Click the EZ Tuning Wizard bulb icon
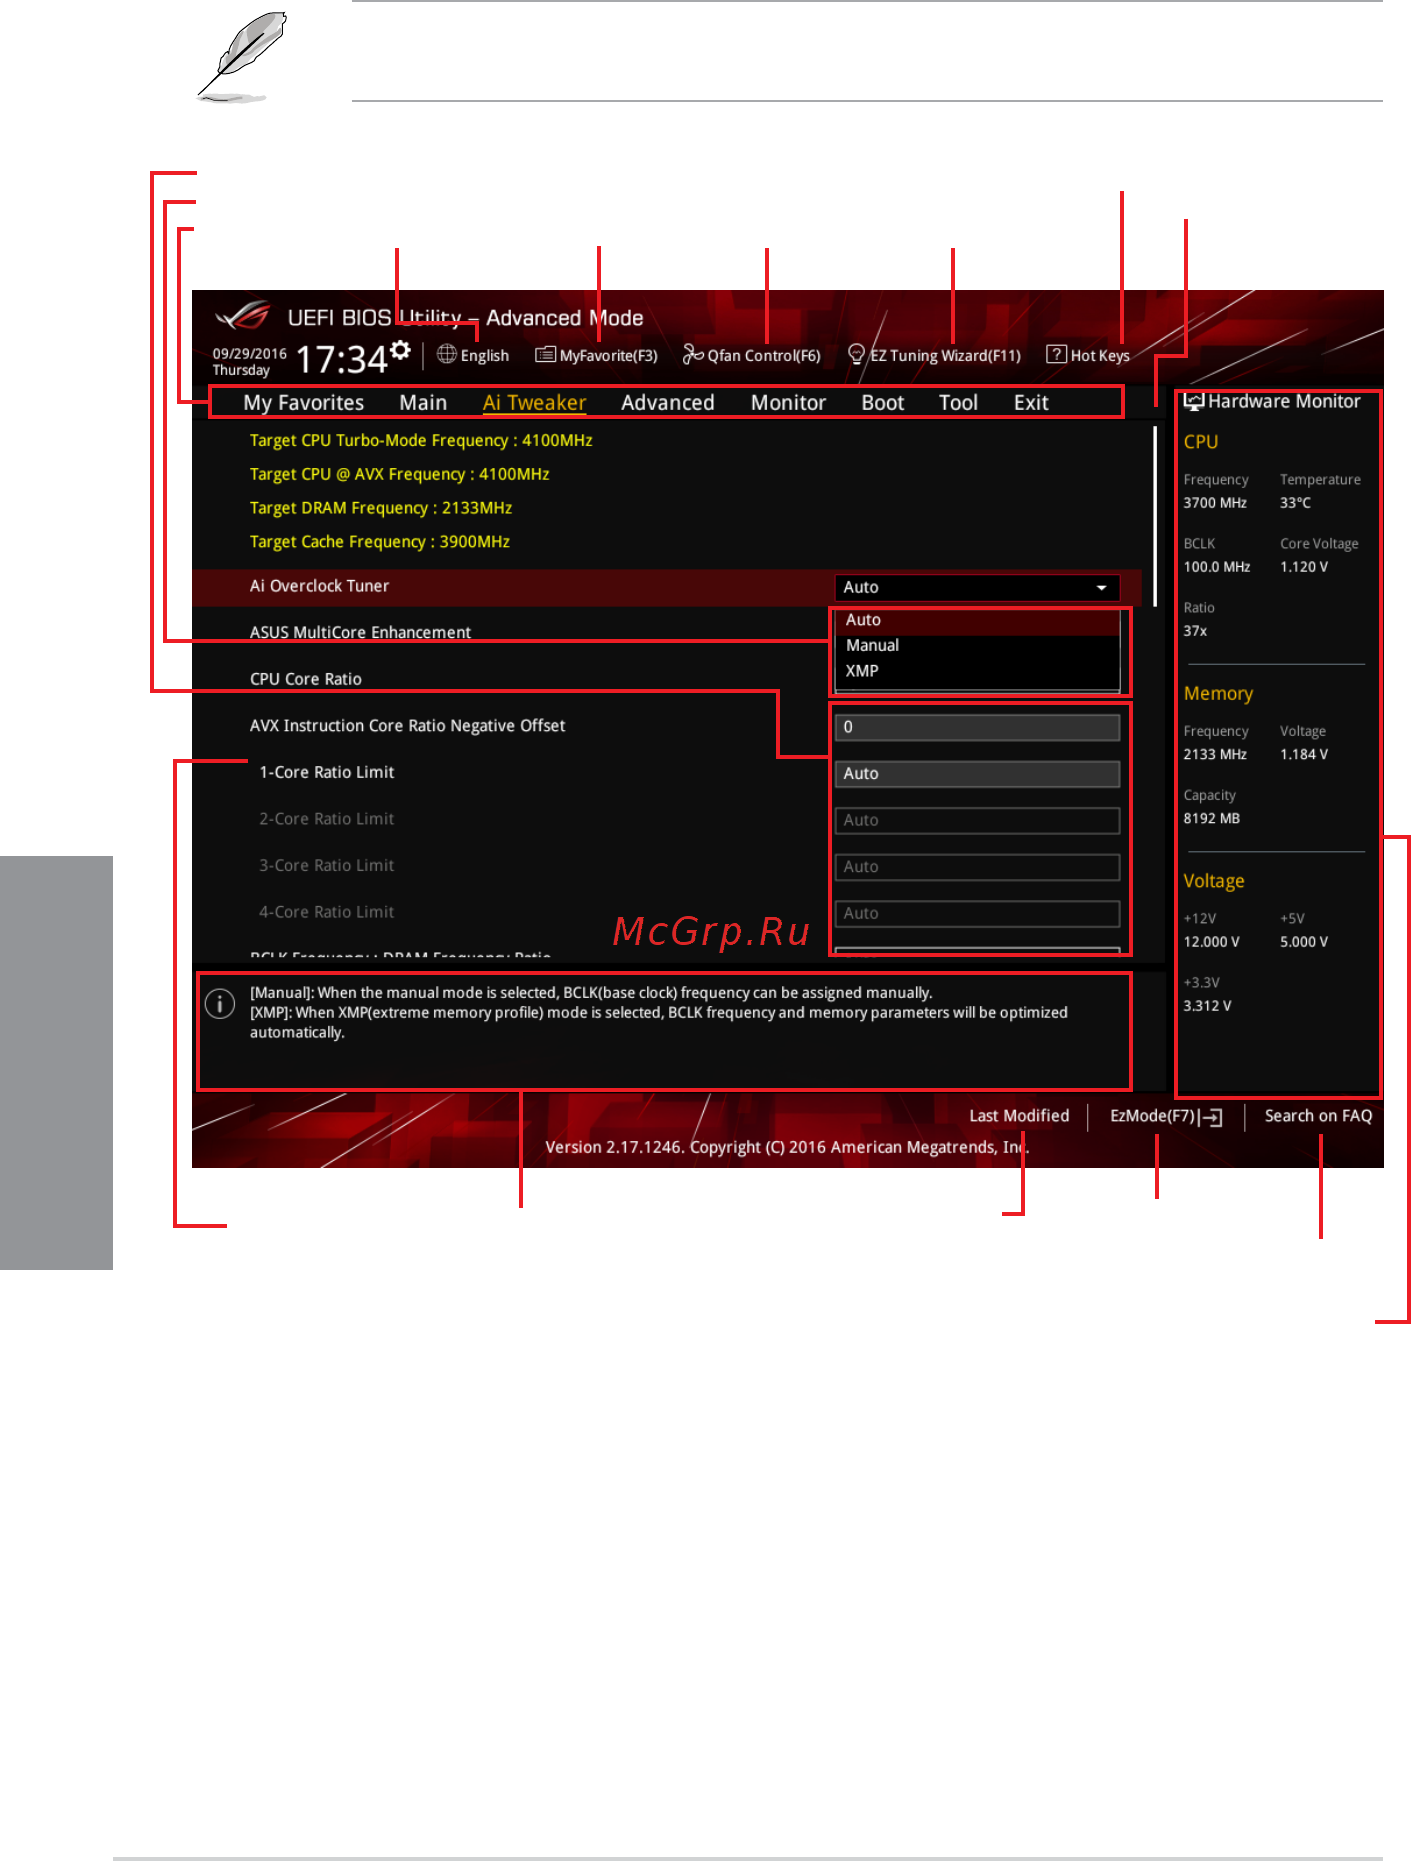This screenshot has height=1861, width=1411. pos(856,354)
